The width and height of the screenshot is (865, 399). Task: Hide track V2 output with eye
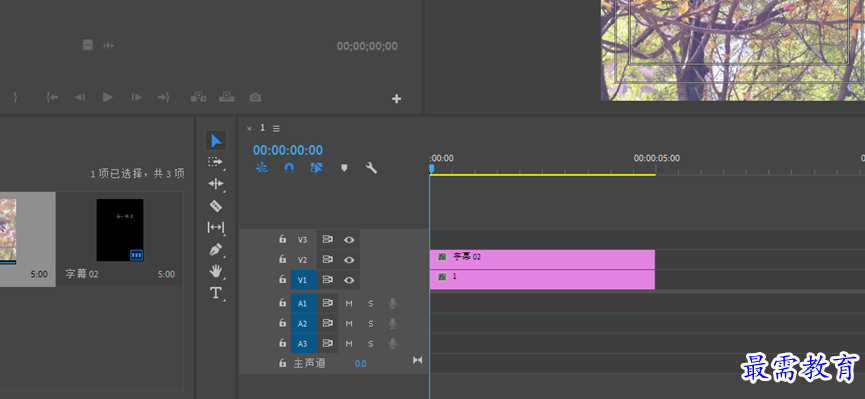pos(349,259)
